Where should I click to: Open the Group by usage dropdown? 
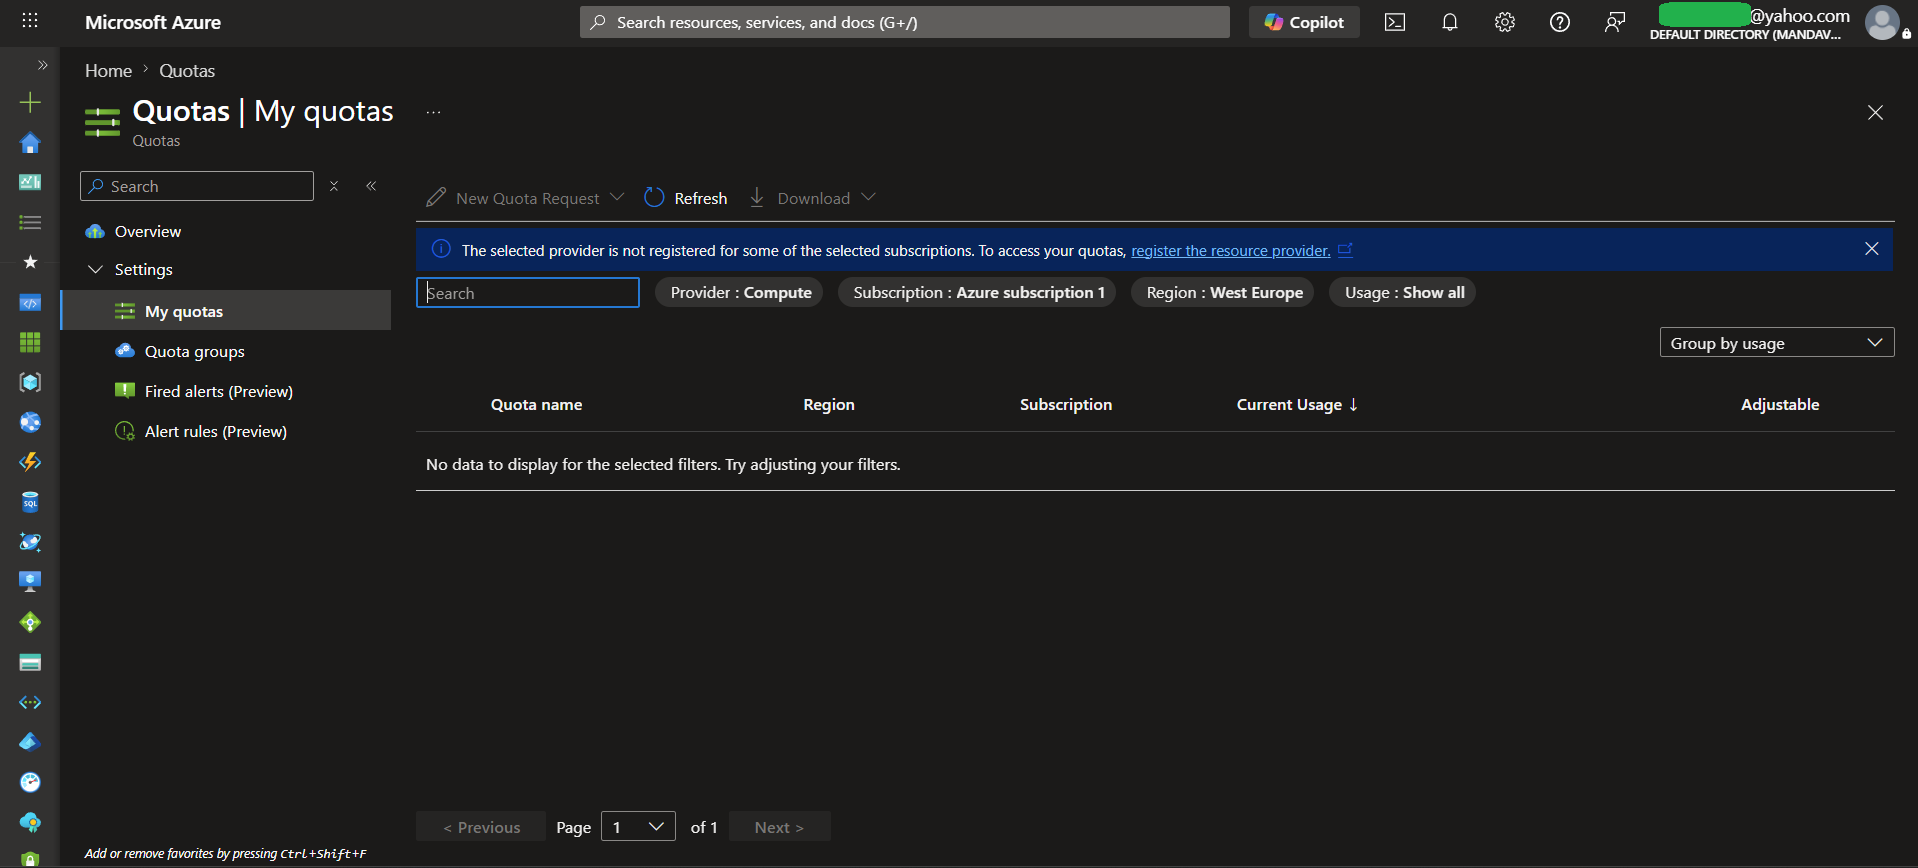tap(1777, 343)
